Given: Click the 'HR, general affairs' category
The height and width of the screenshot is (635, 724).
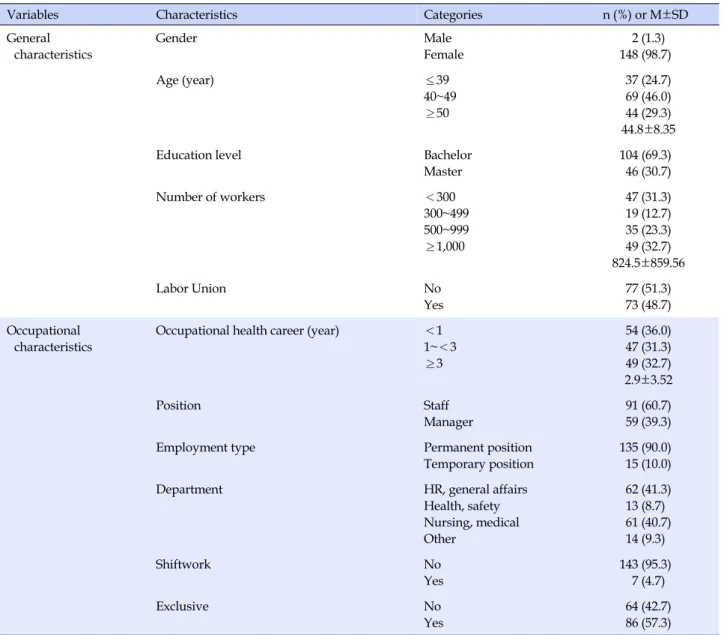Looking at the screenshot, I should pyautogui.click(x=475, y=490).
